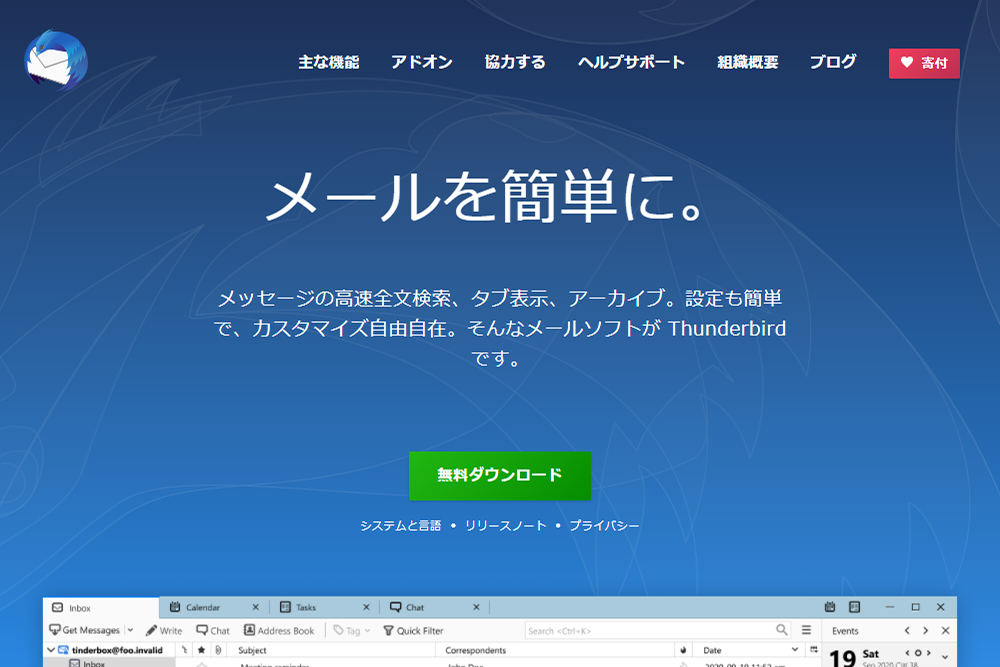Viewport: 1000px width, 667px height.
Task: Click the search magnifier icon
Action: 782,630
